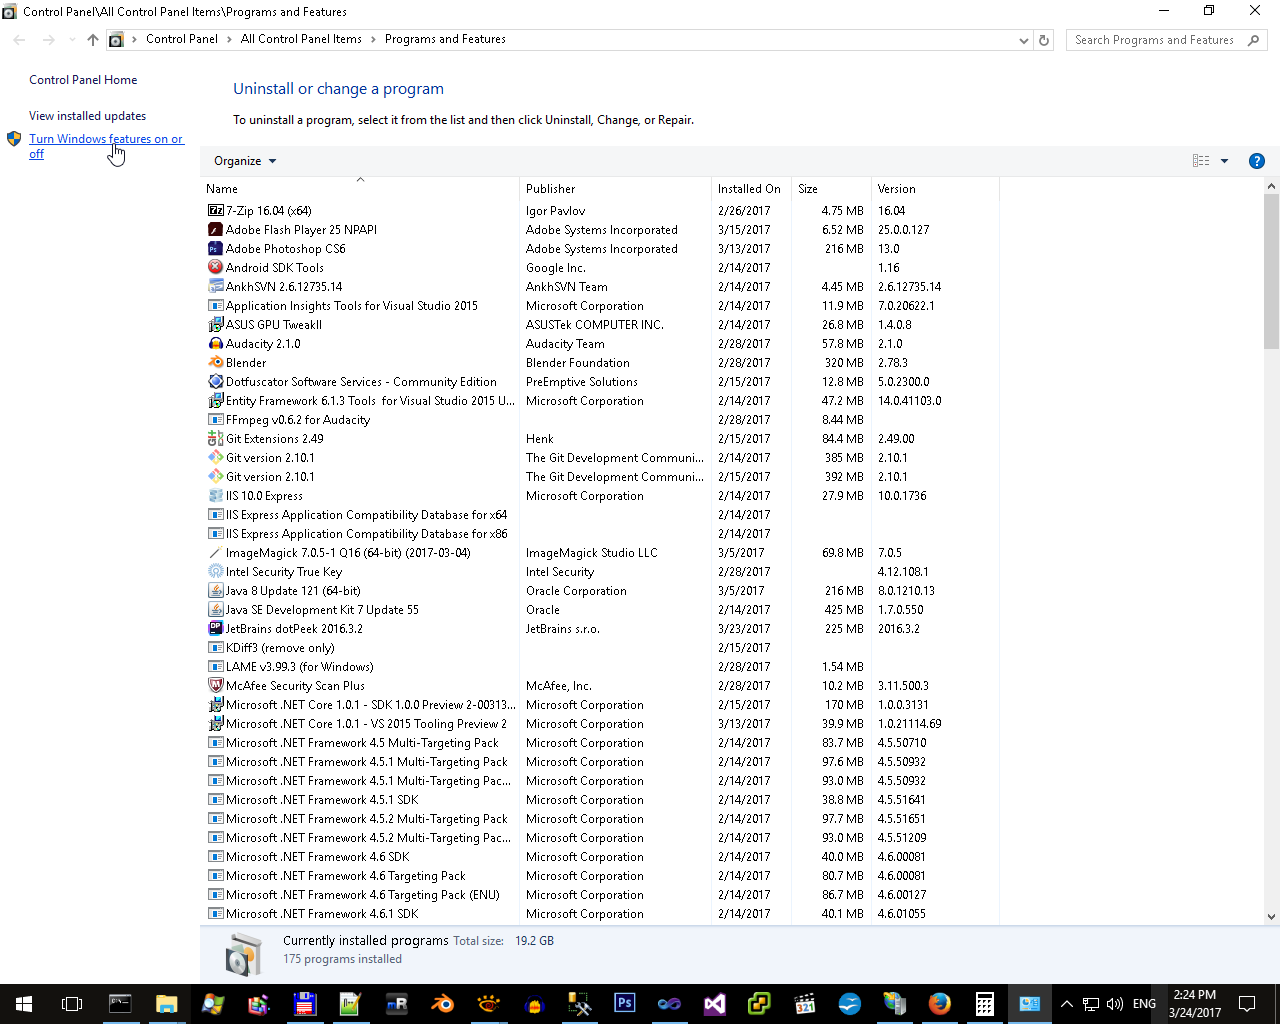The height and width of the screenshot is (1024, 1280).
Task: Click the ASUS GPU TweakII icon
Action: 215,325
